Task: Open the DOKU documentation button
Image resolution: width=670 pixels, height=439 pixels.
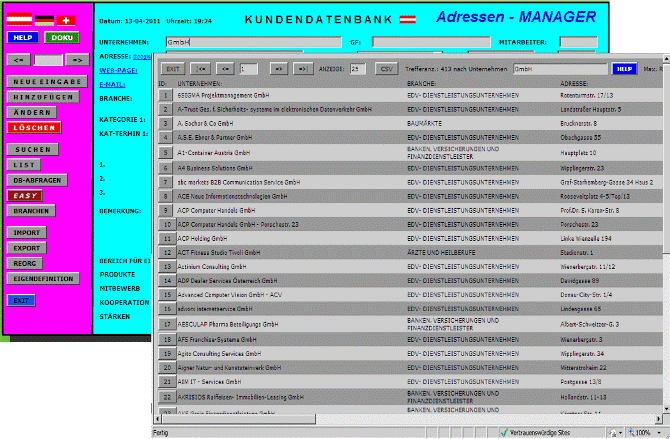Action: pos(62,38)
